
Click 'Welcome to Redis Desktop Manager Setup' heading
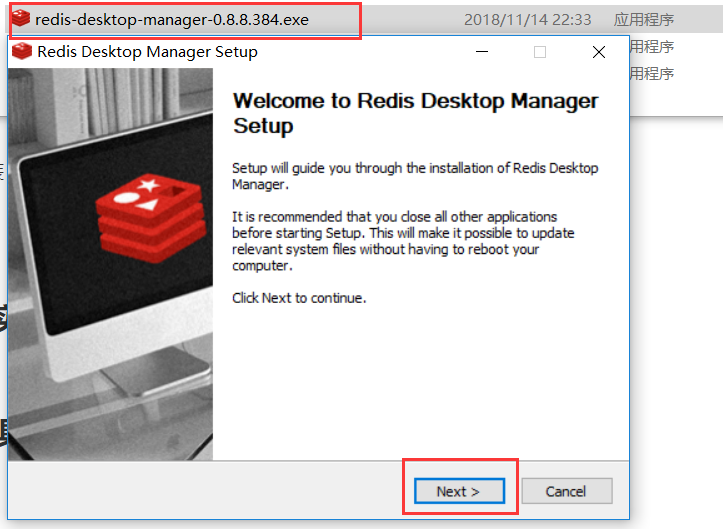pyautogui.click(x=415, y=113)
